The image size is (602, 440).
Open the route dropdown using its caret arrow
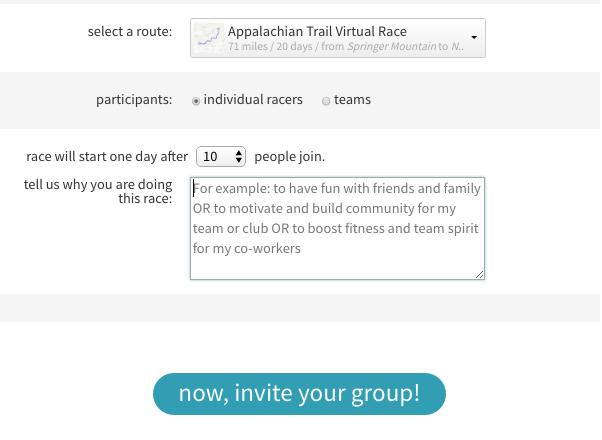tap(474, 37)
